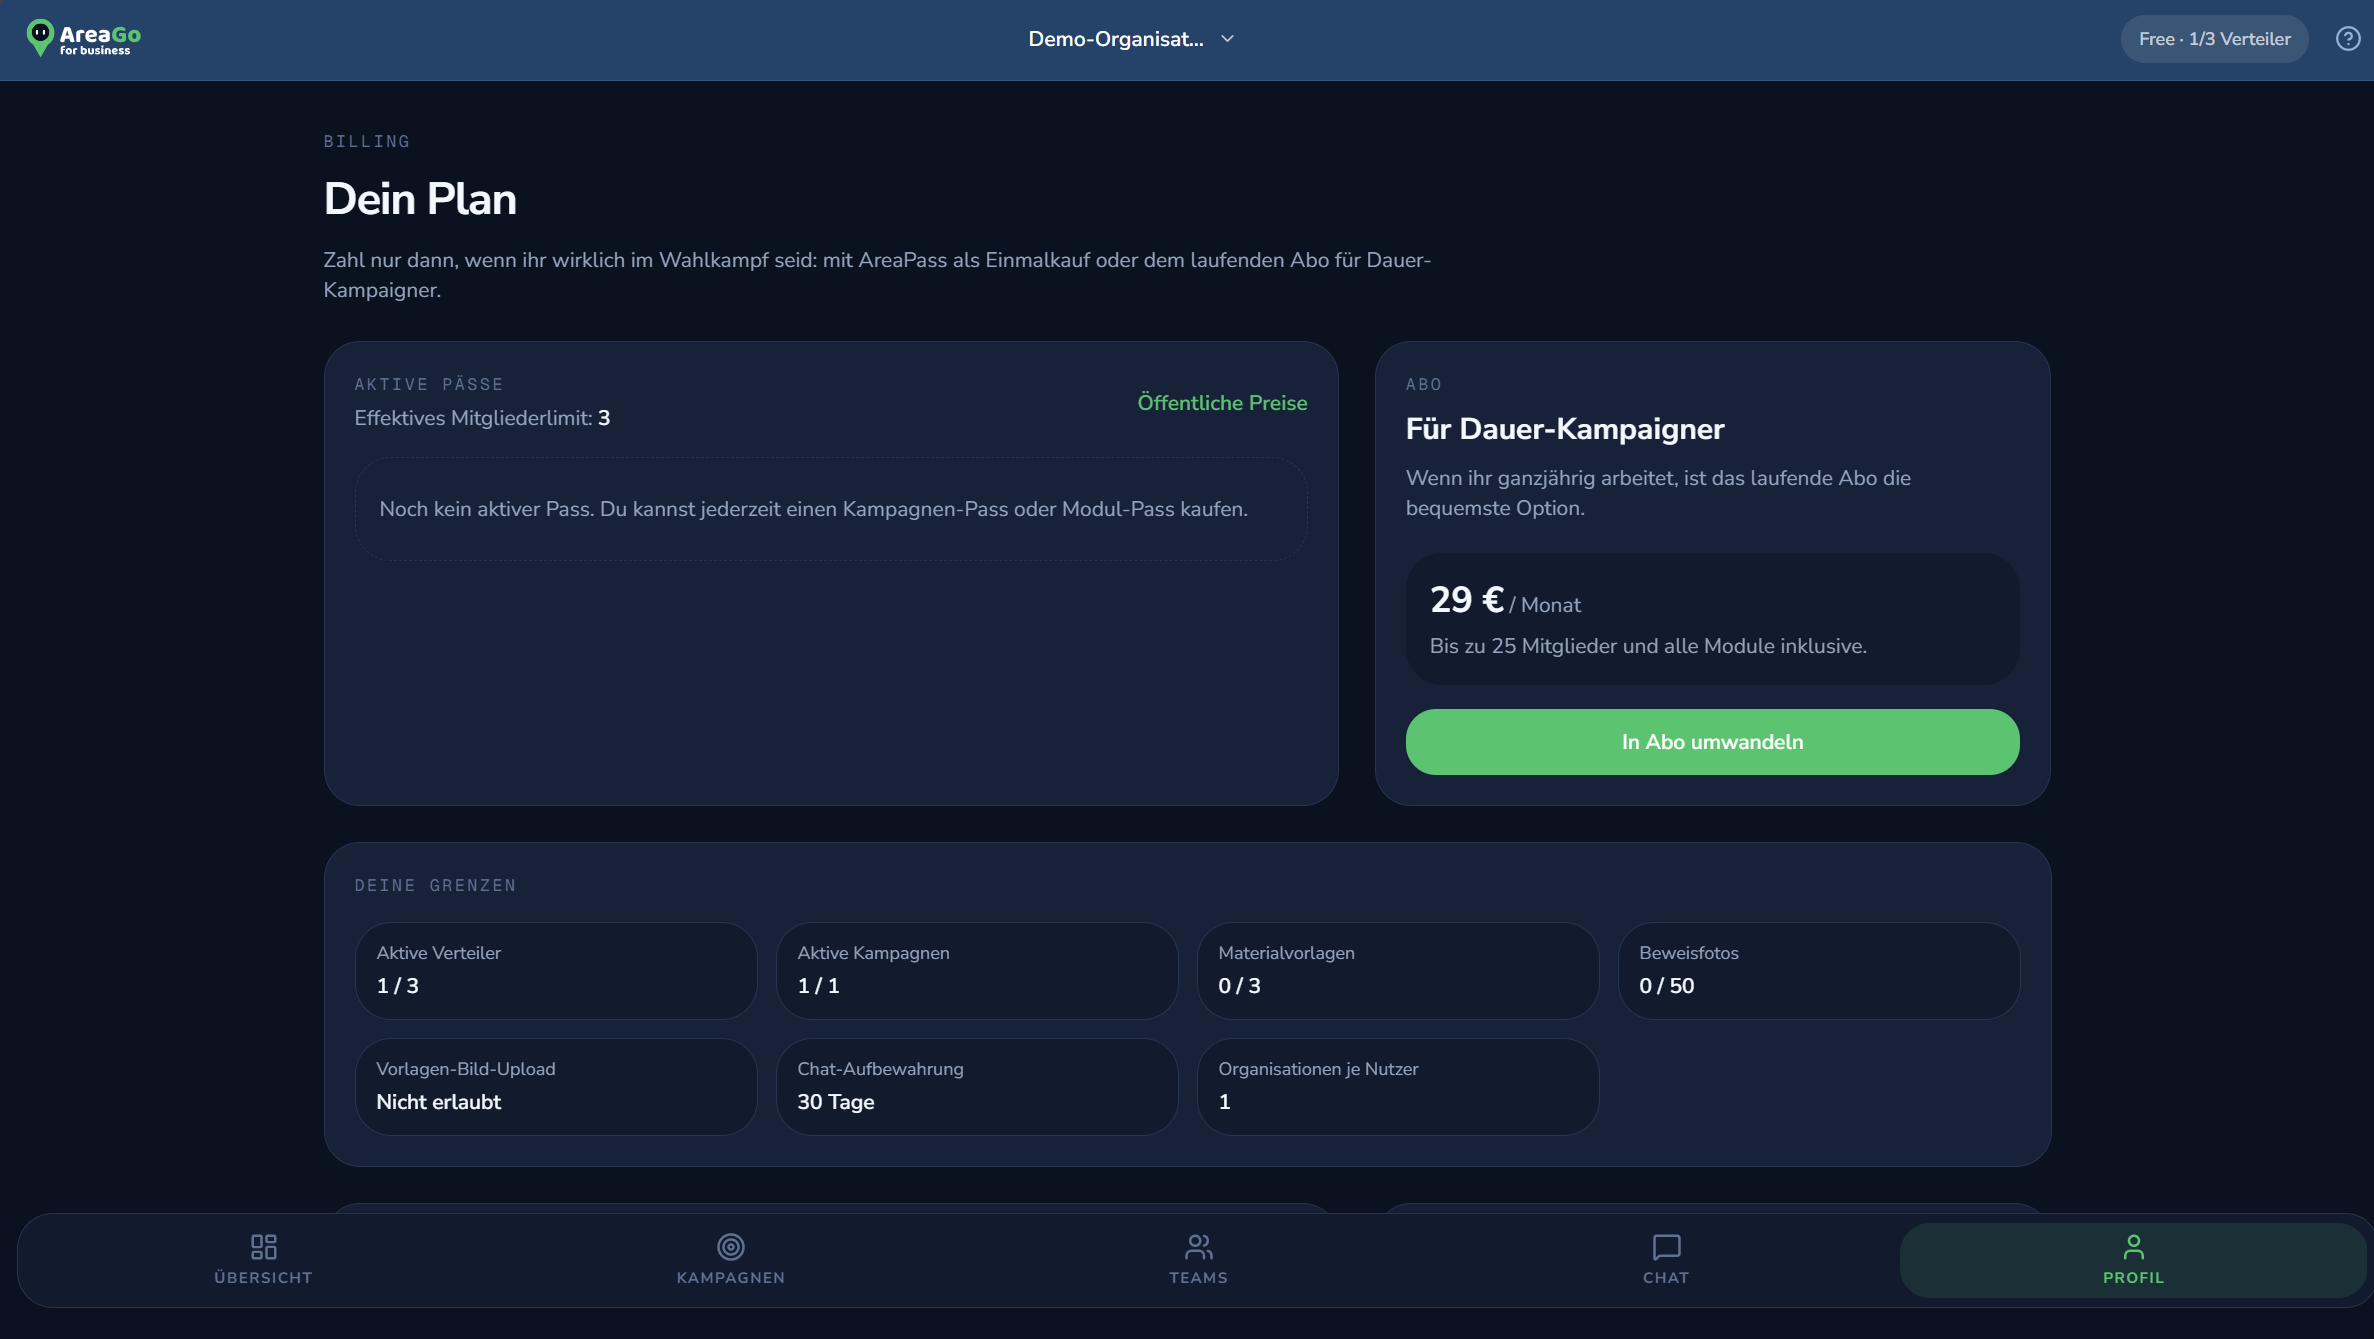Select the Profil tab label

2133,1278
